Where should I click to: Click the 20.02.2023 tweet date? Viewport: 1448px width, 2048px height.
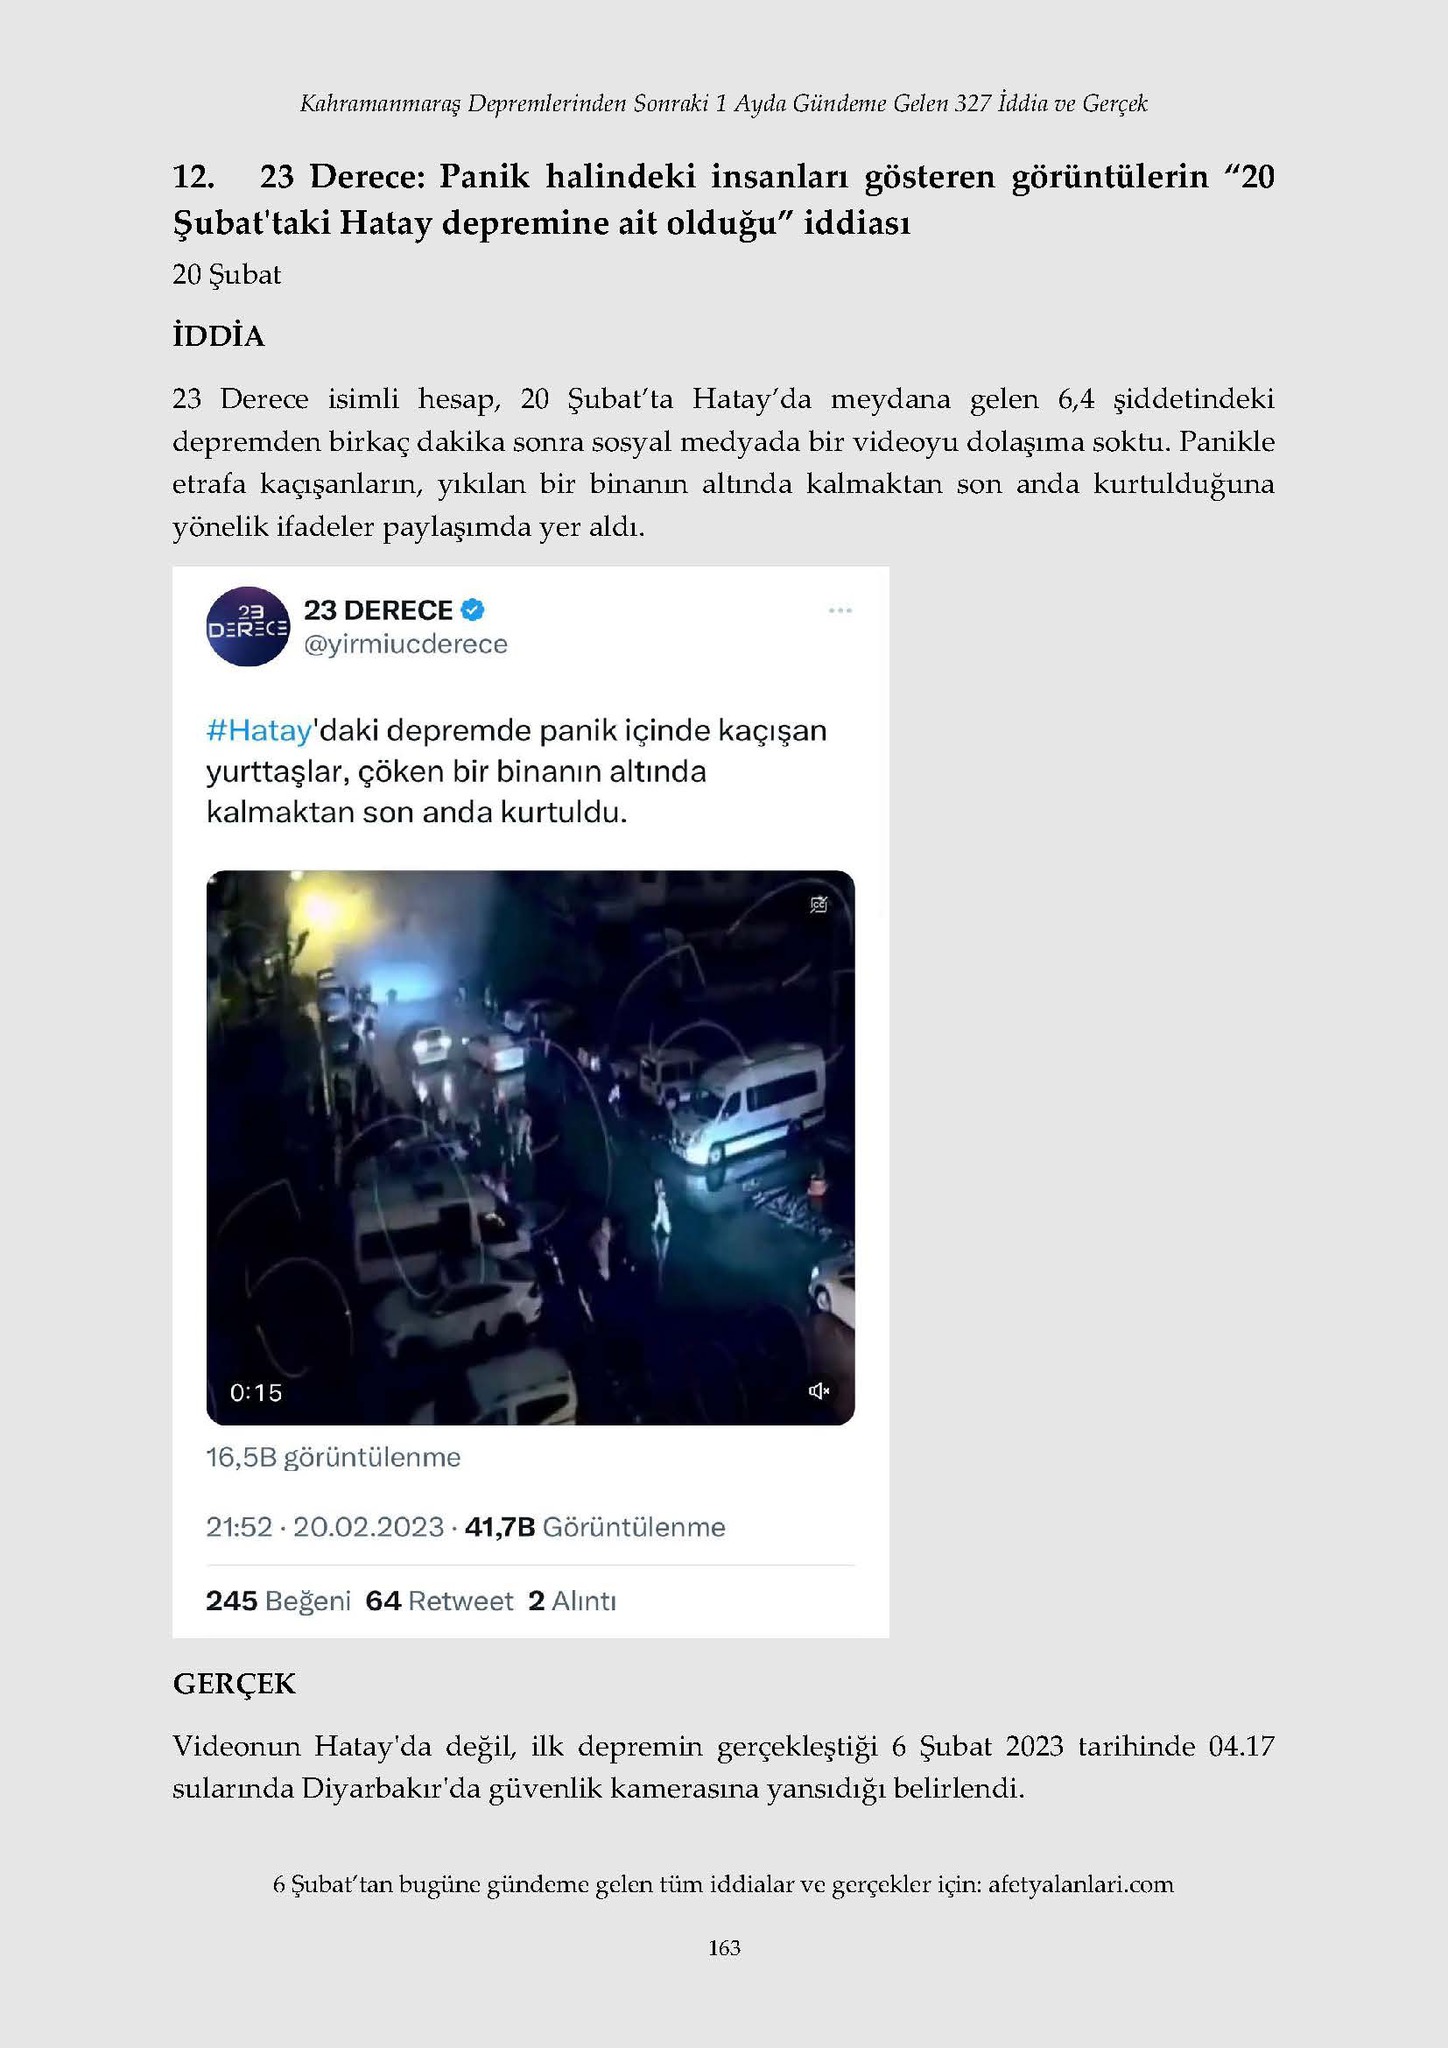[x=368, y=1527]
